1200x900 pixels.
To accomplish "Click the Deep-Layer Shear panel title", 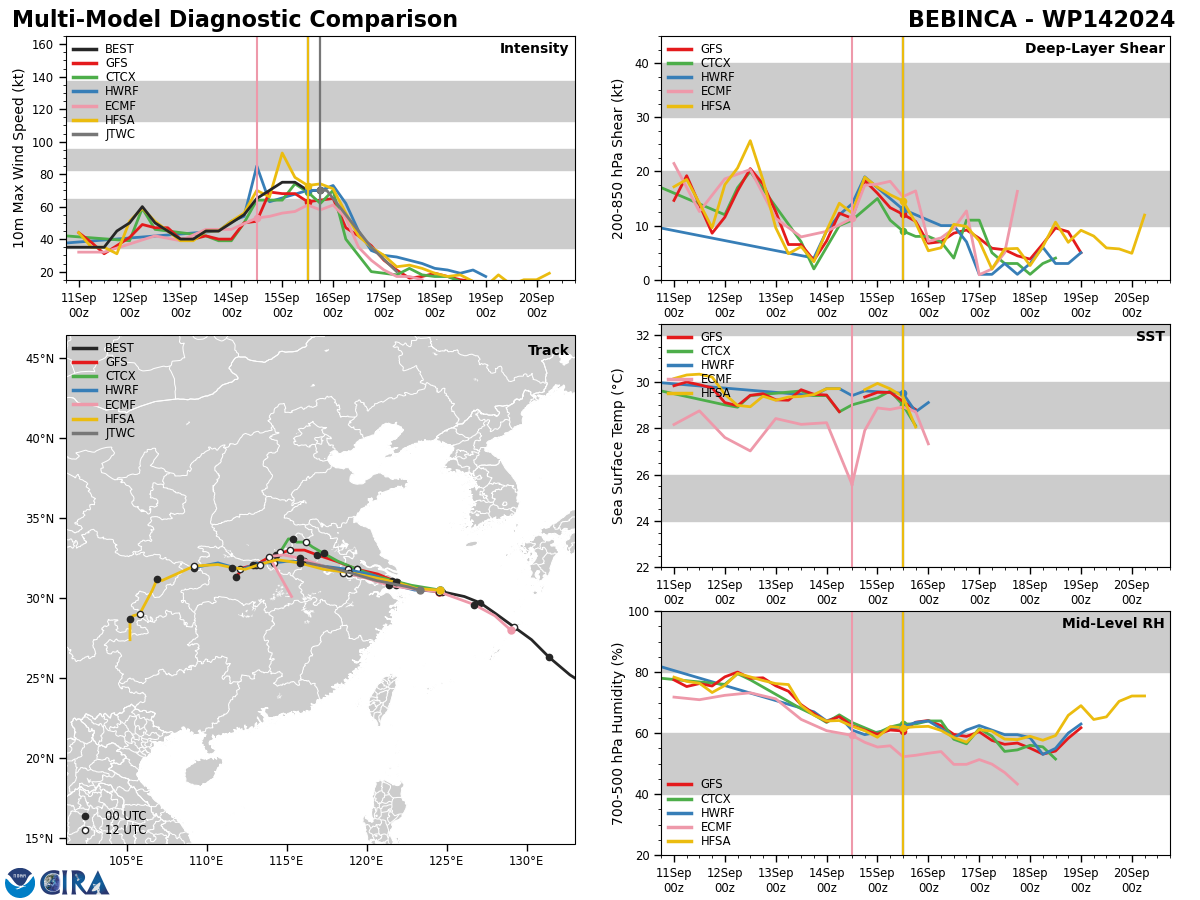I will [x=1094, y=49].
